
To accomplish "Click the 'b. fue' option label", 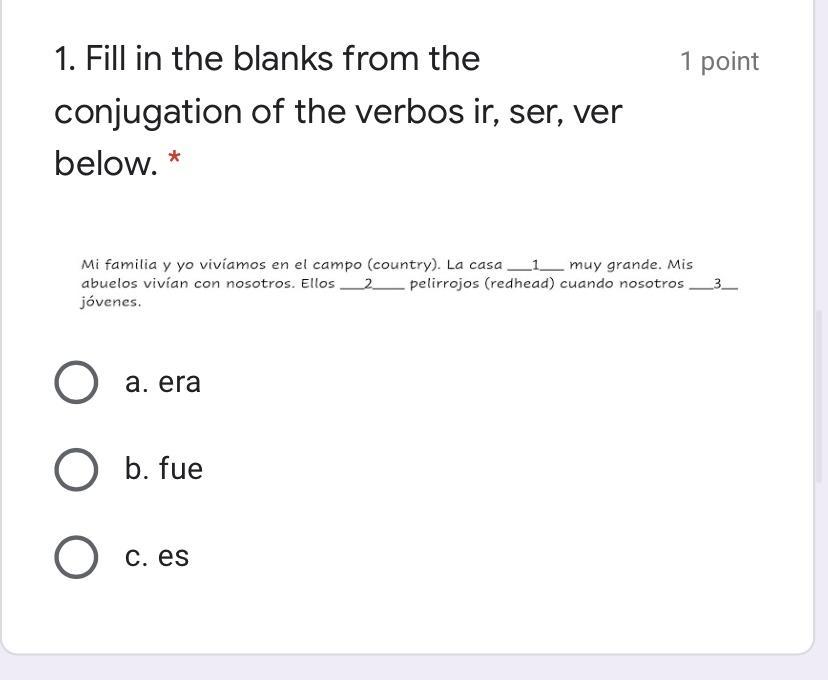I will click(x=164, y=469).
